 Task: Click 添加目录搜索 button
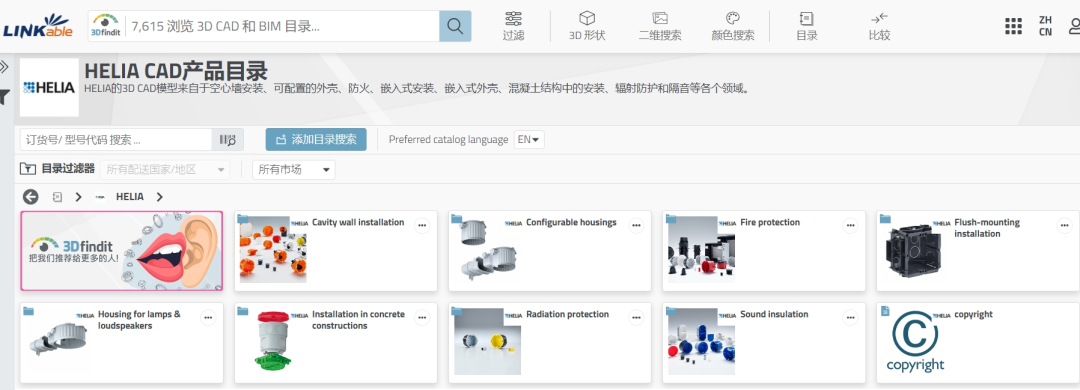pos(316,139)
